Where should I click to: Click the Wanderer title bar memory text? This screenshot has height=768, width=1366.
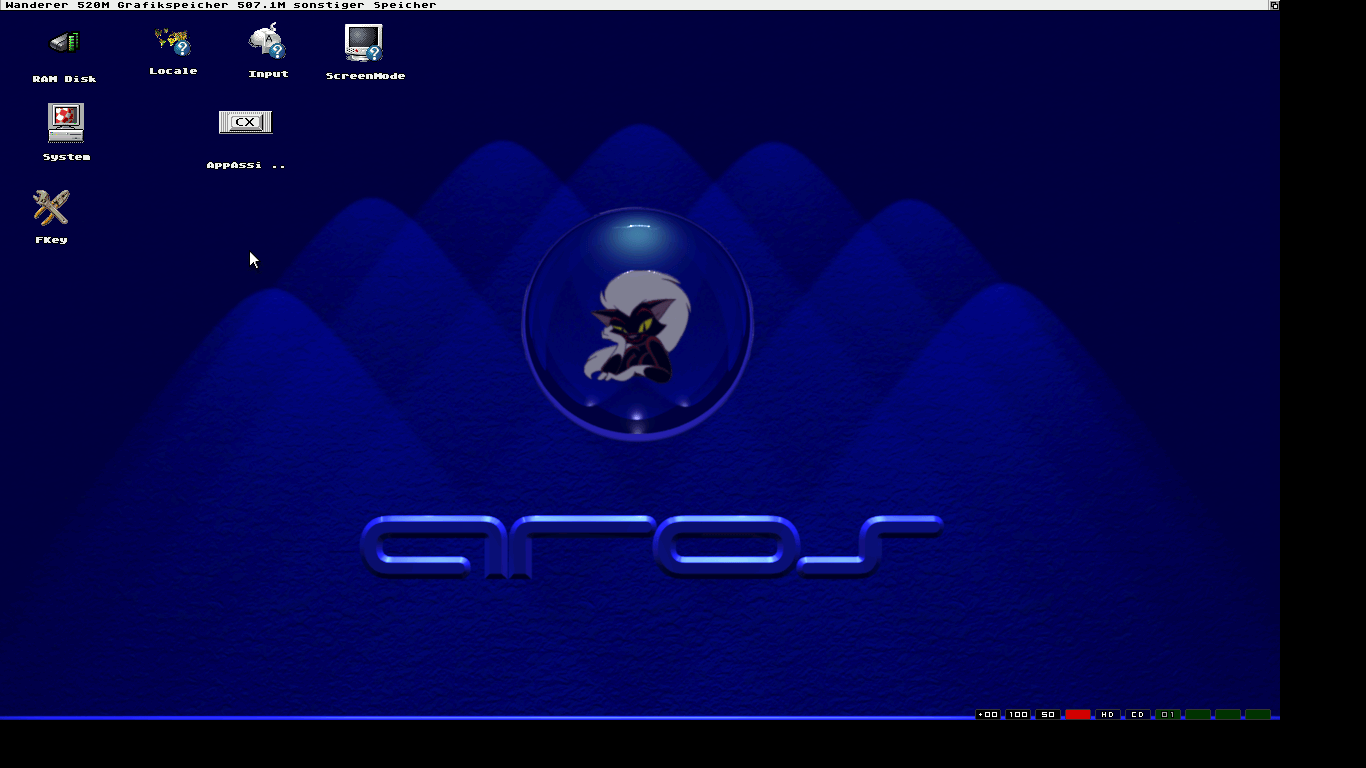click(221, 5)
